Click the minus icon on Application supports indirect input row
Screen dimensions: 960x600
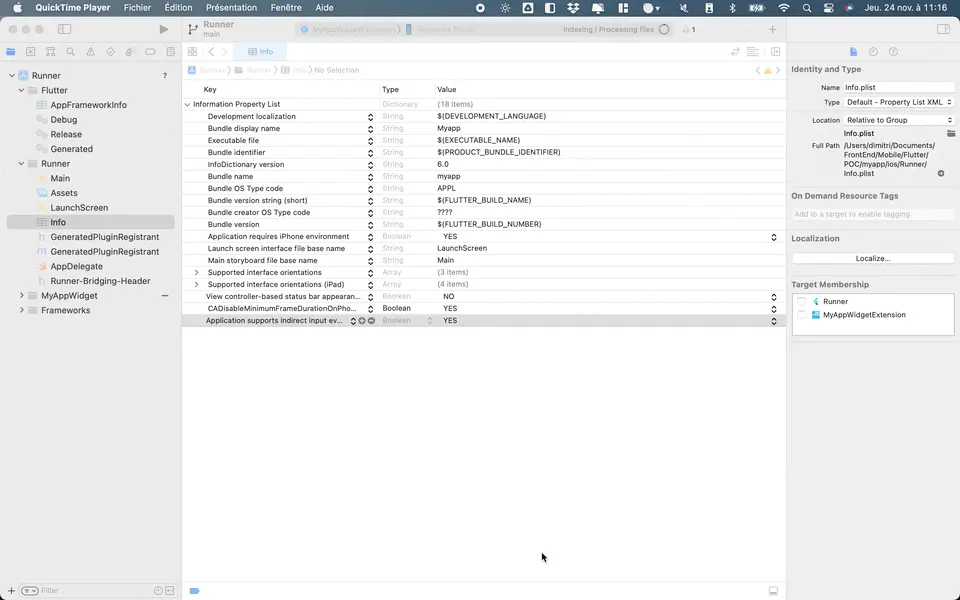[x=371, y=321]
